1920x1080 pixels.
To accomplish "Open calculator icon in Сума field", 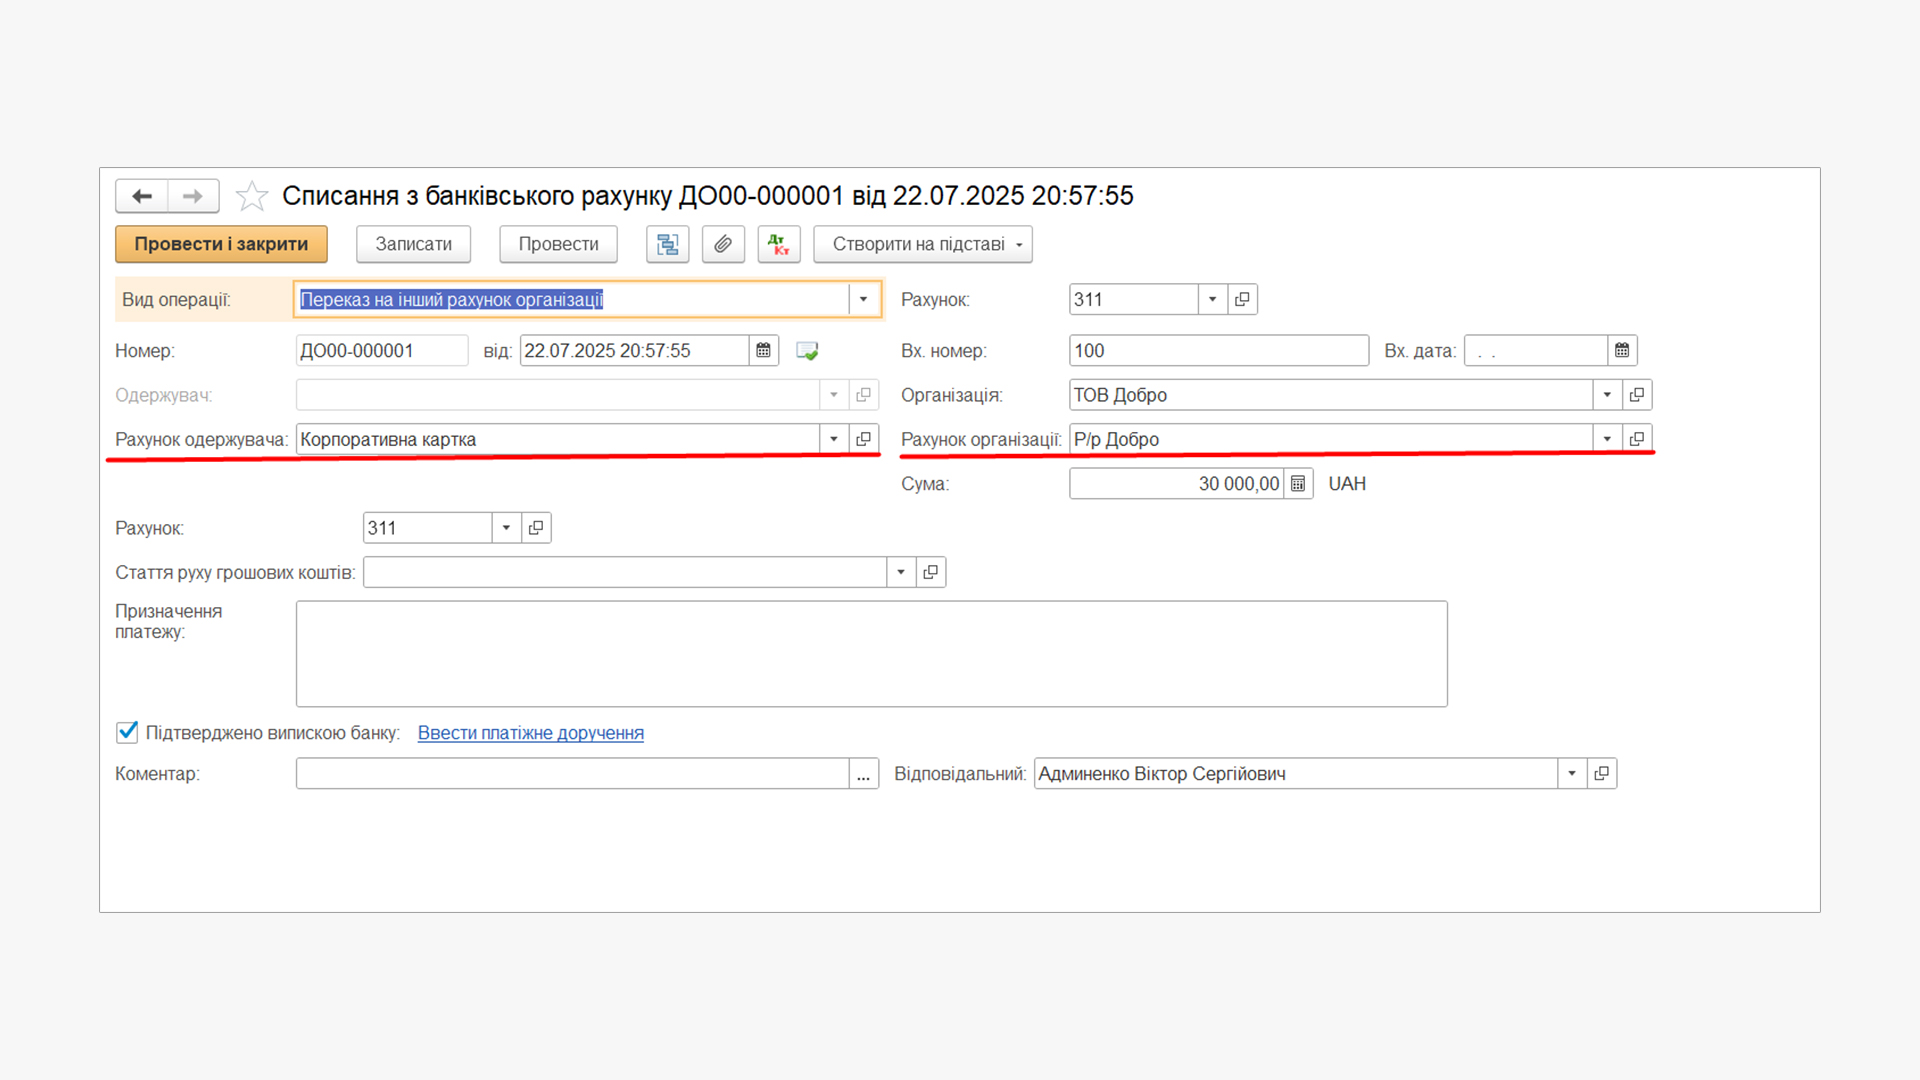I will pyautogui.click(x=1298, y=484).
